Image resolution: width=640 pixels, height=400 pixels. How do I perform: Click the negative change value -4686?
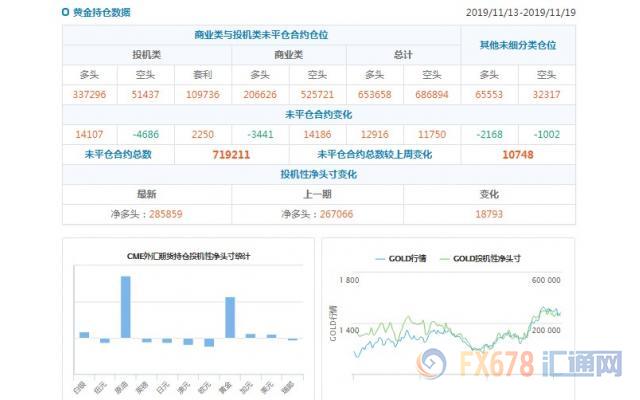(145, 134)
